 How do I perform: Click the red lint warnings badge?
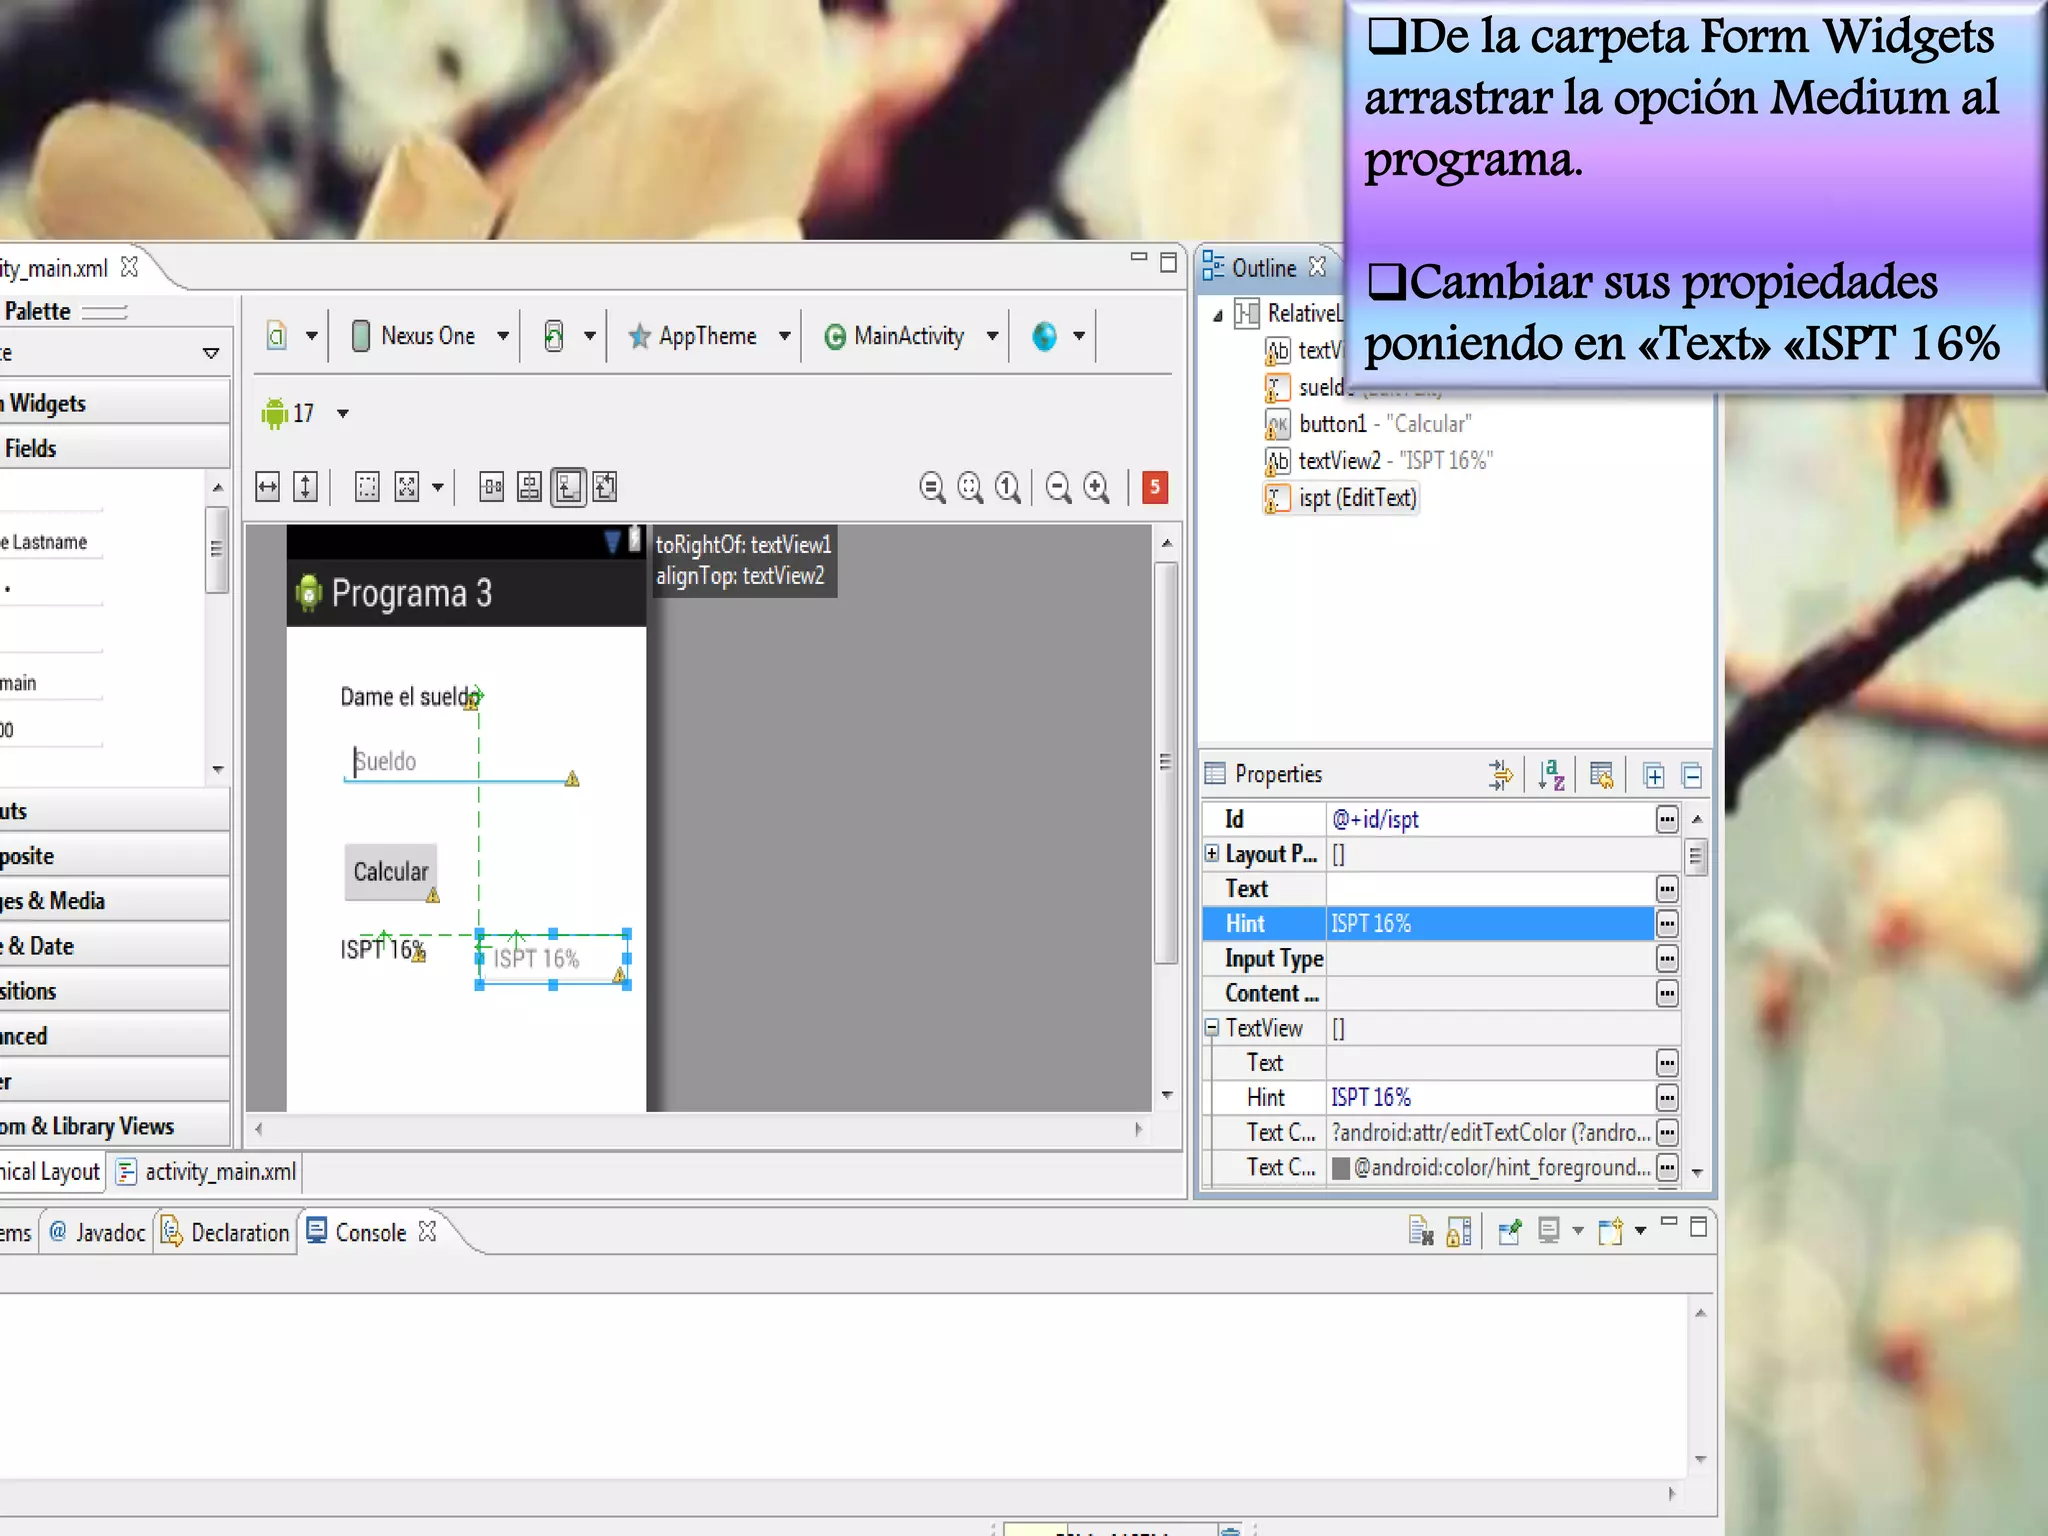point(1155,487)
